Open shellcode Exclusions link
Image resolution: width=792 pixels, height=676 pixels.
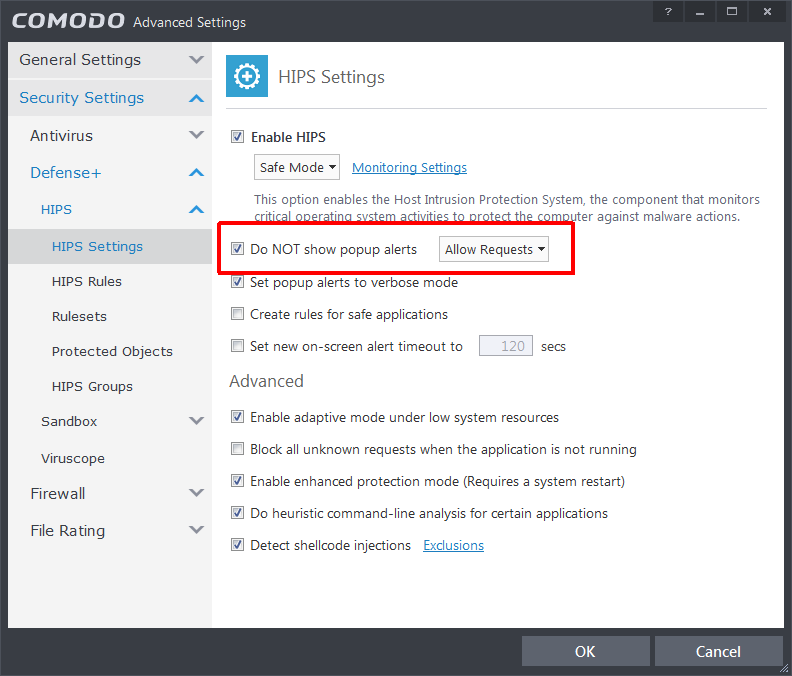tap(453, 545)
